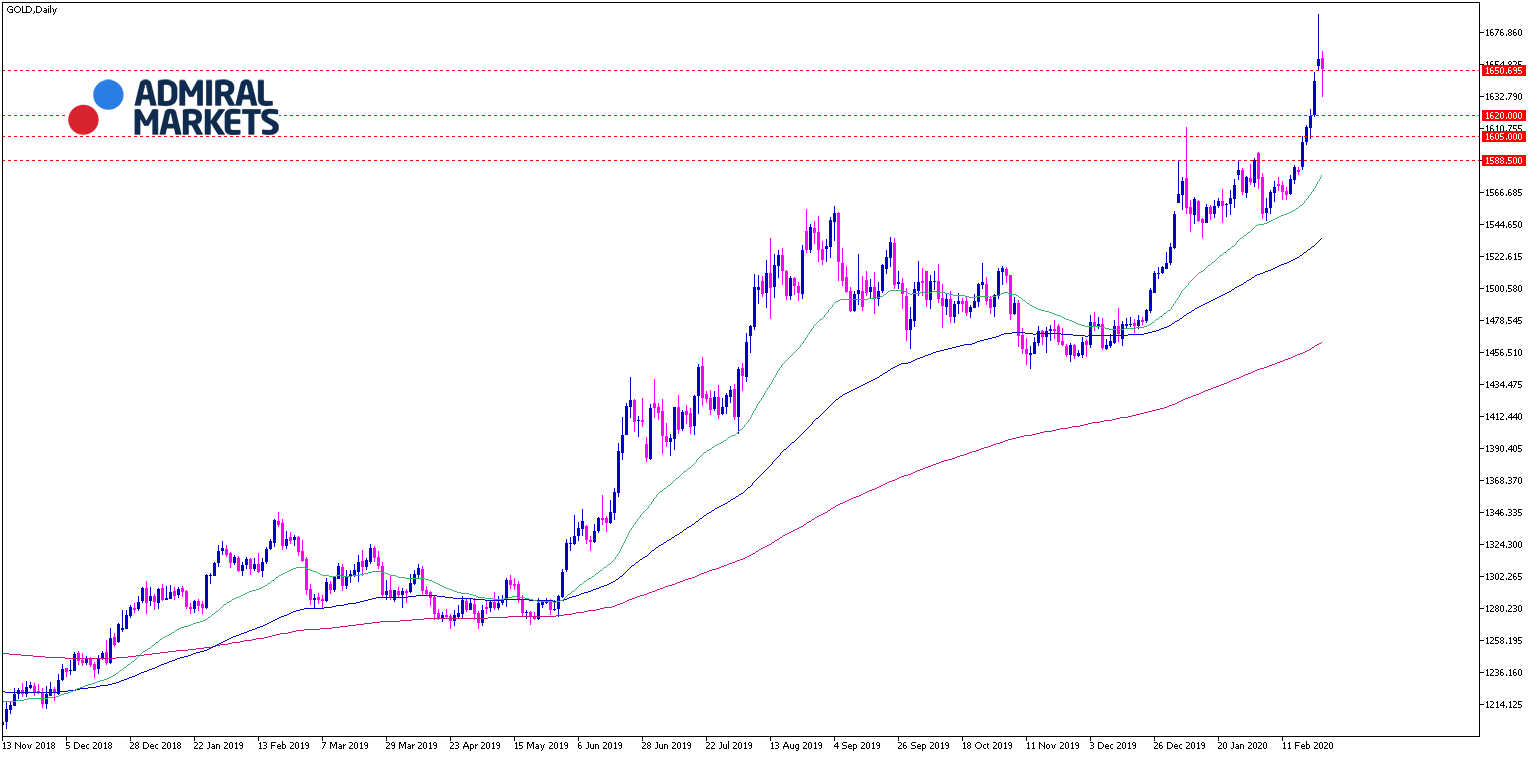This screenshot has height=757, width=1537.
Task: Click the 1368.370 price axis value
Action: coord(1504,481)
